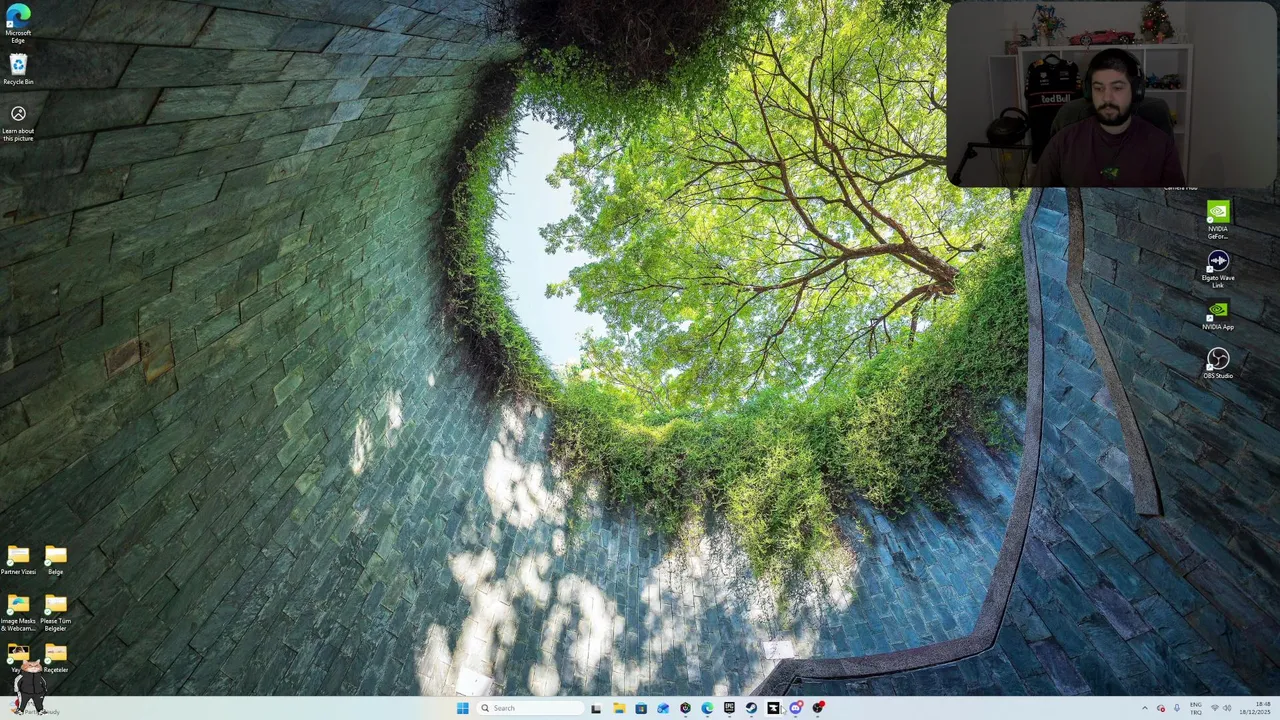Click the black-and-white square taskbar app icon
The height and width of the screenshot is (720, 1280).
773,708
